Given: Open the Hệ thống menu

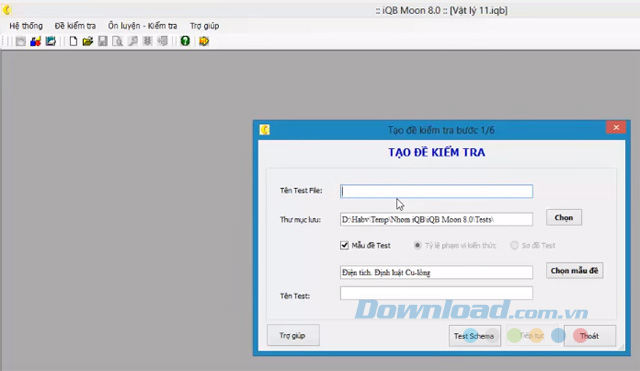Looking at the screenshot, I should pyautogui.click(x=26, y=26).
